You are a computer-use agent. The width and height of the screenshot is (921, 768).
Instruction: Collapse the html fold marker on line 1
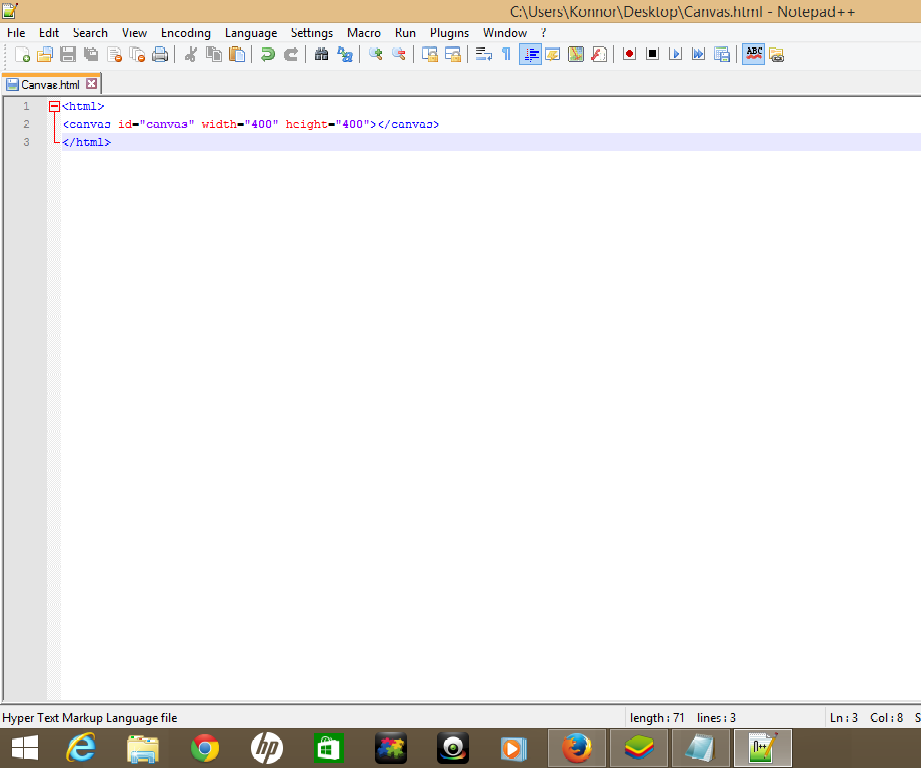pyautogui.click(x=54, y=106)
